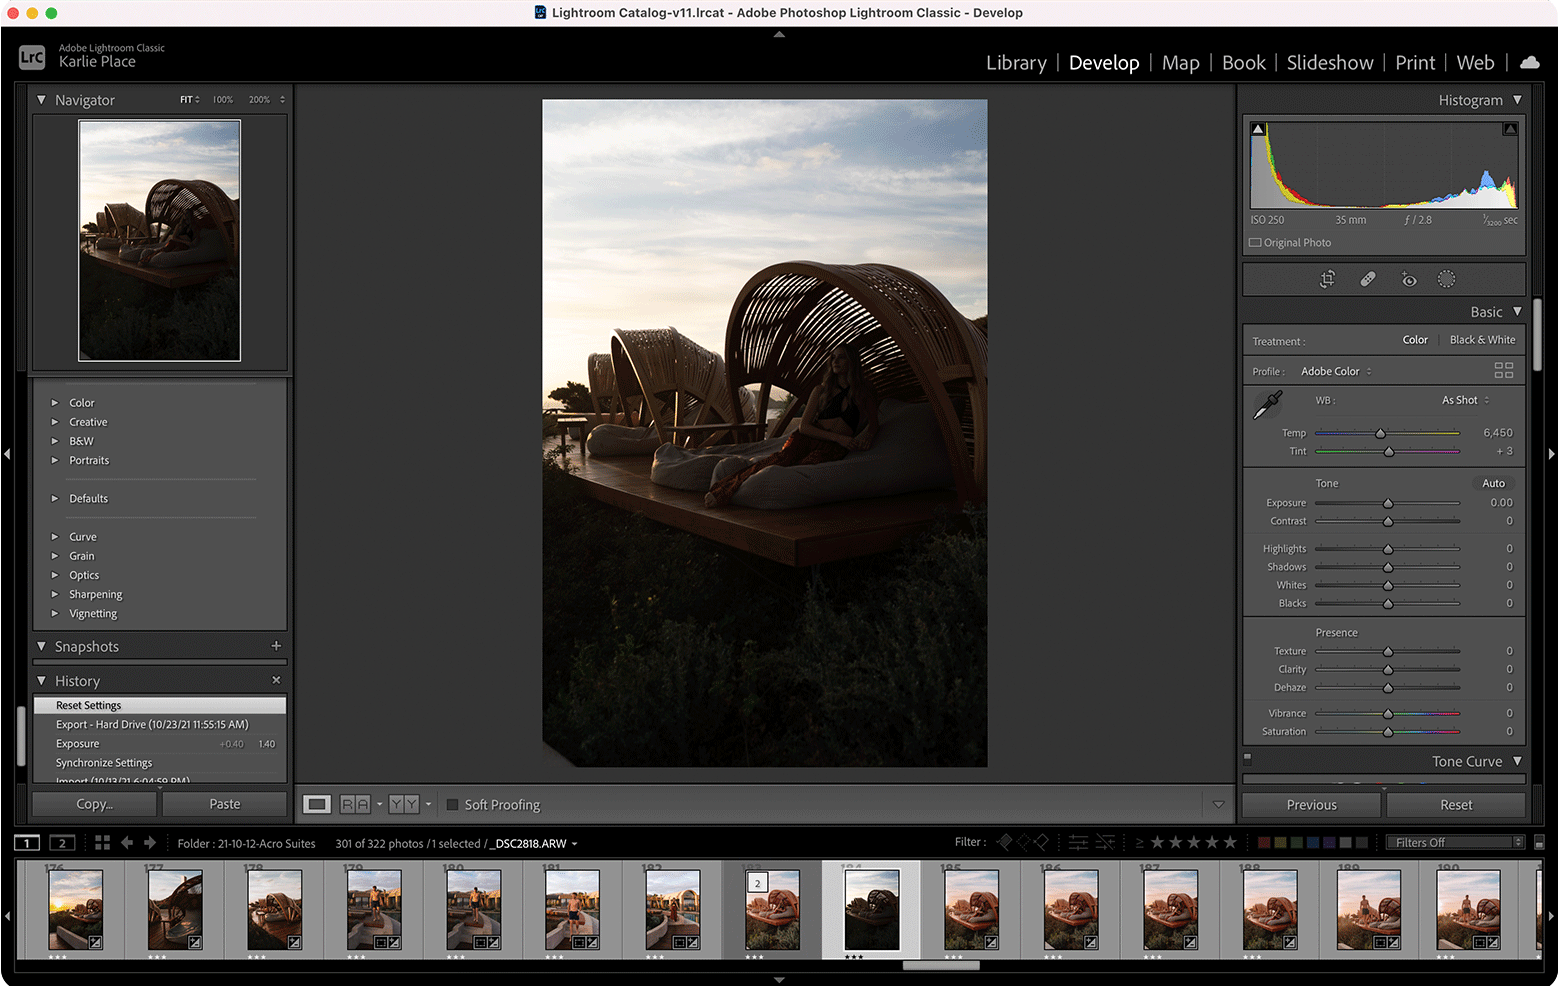
Task: Clear History with the X icon
Action: pyautogui.click(x=276, y=680)
